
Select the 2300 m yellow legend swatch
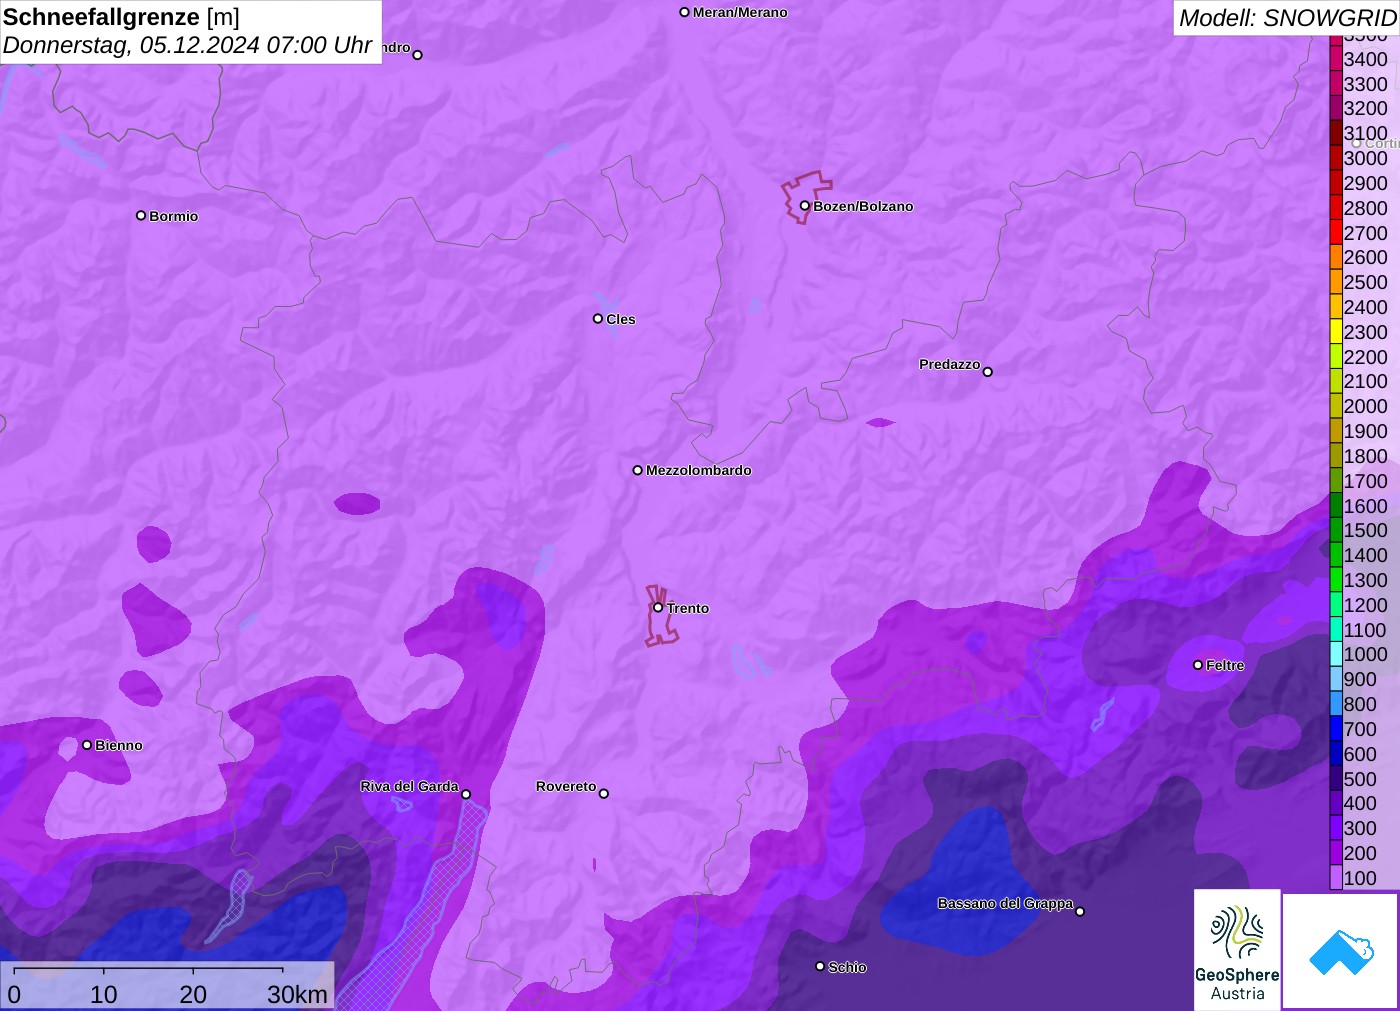pos(1336,332)
